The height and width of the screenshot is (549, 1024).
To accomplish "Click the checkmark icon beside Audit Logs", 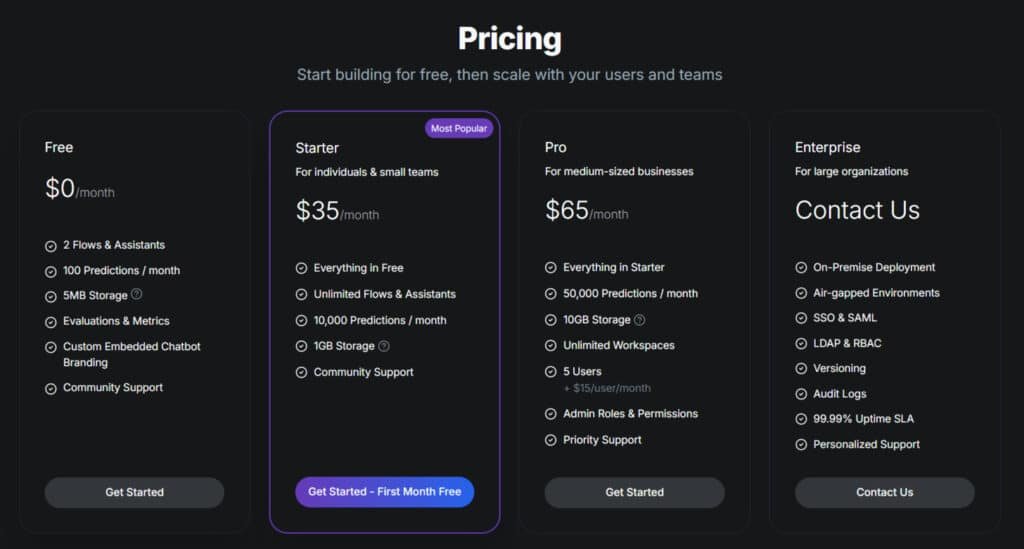I will coord(801,394).
